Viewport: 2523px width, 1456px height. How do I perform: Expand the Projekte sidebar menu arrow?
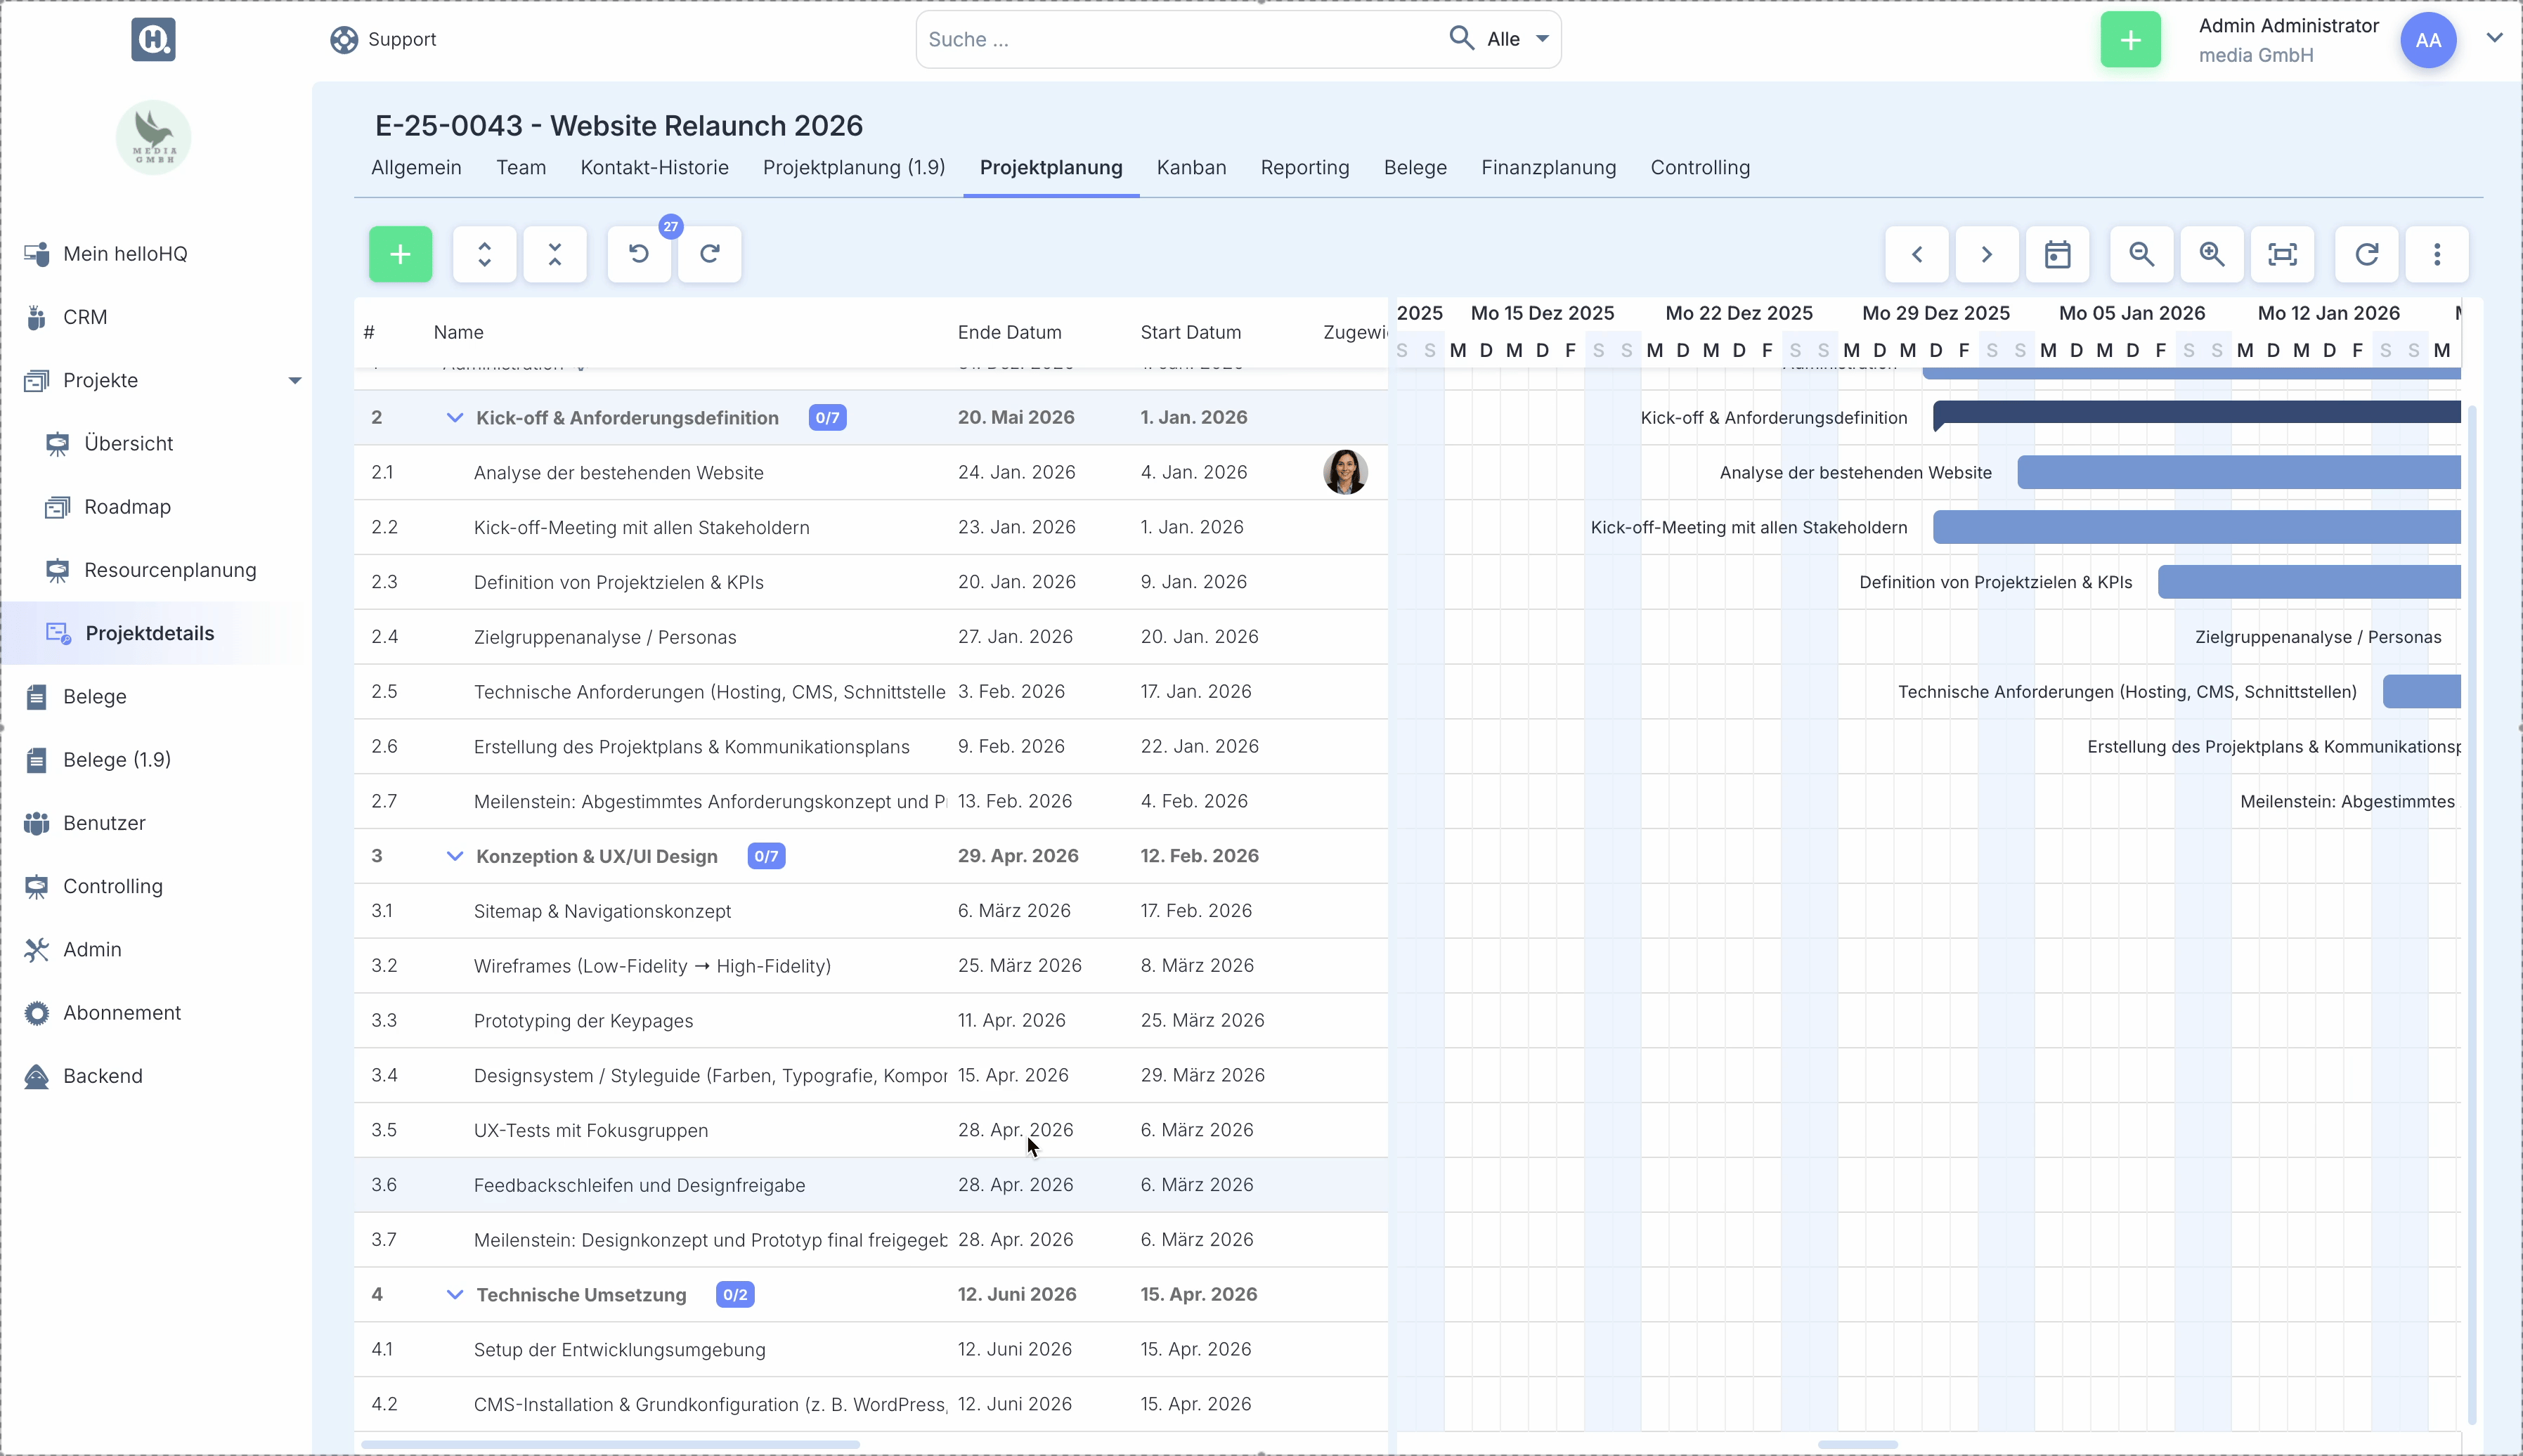point(295,380)
